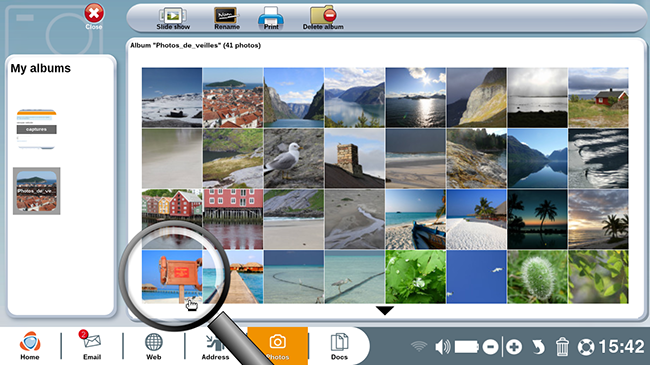Click the undo back arrow icon
Viewport: 650px width, 365px height.
click(538, 347)
